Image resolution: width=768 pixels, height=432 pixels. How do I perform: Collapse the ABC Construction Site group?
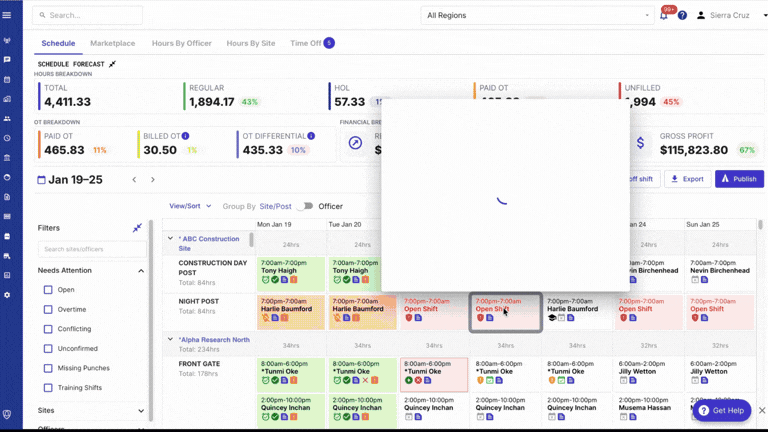click(170, 239)
